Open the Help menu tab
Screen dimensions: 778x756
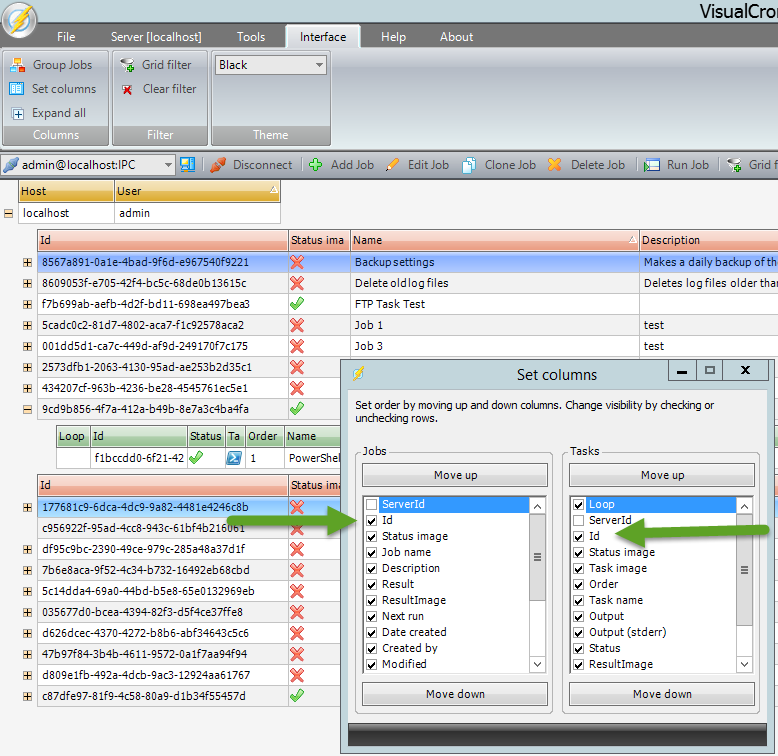point(393,37)
